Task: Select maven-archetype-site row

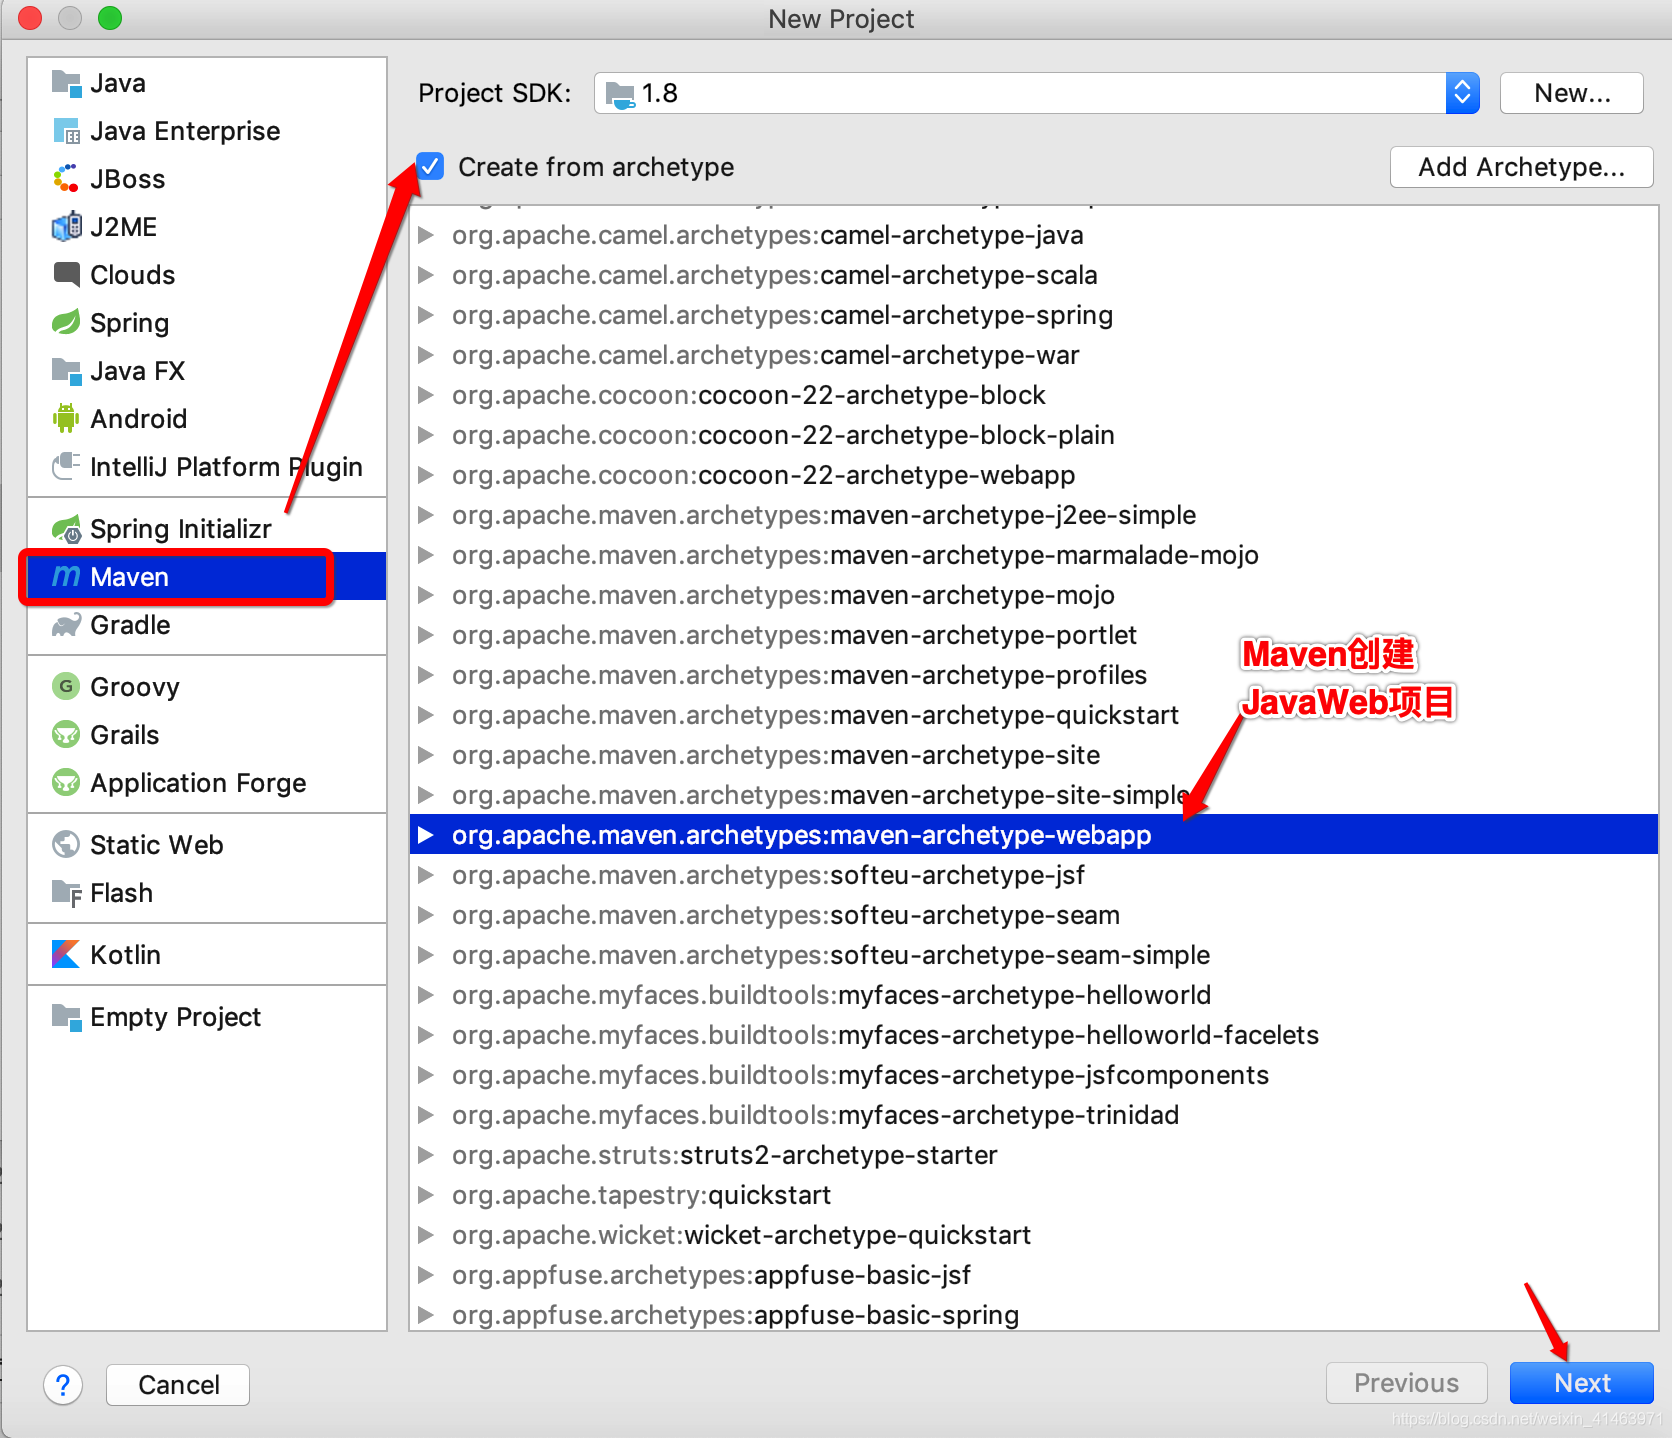Action: point(1034,755)
